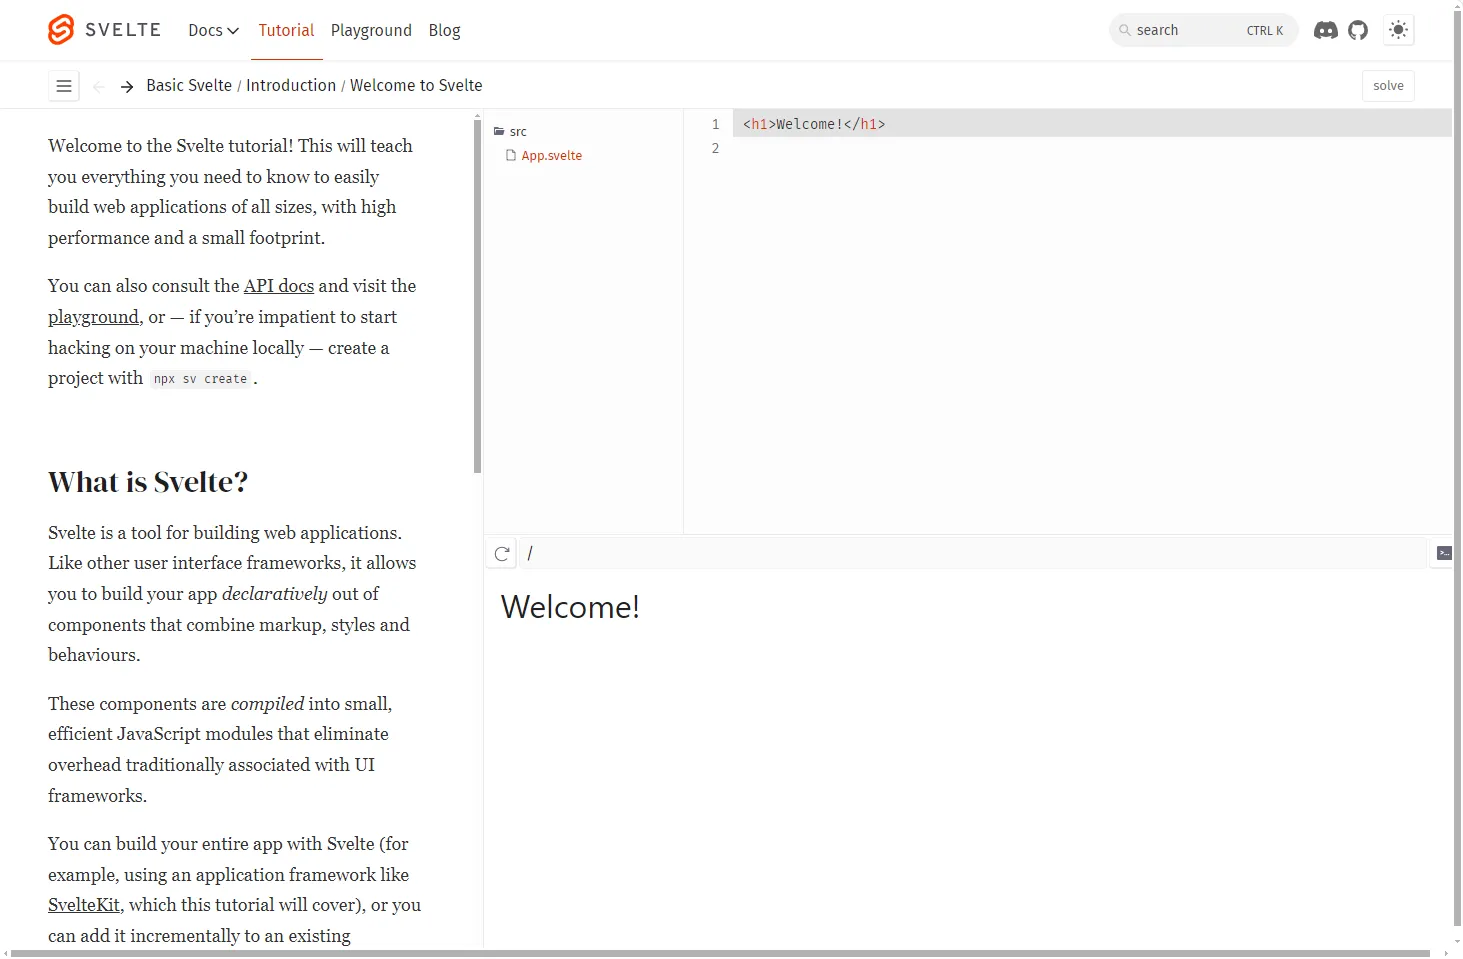Click the tutorial text scrollbar
This screenshot has width=1463, height=959.
tap(477, 295)
